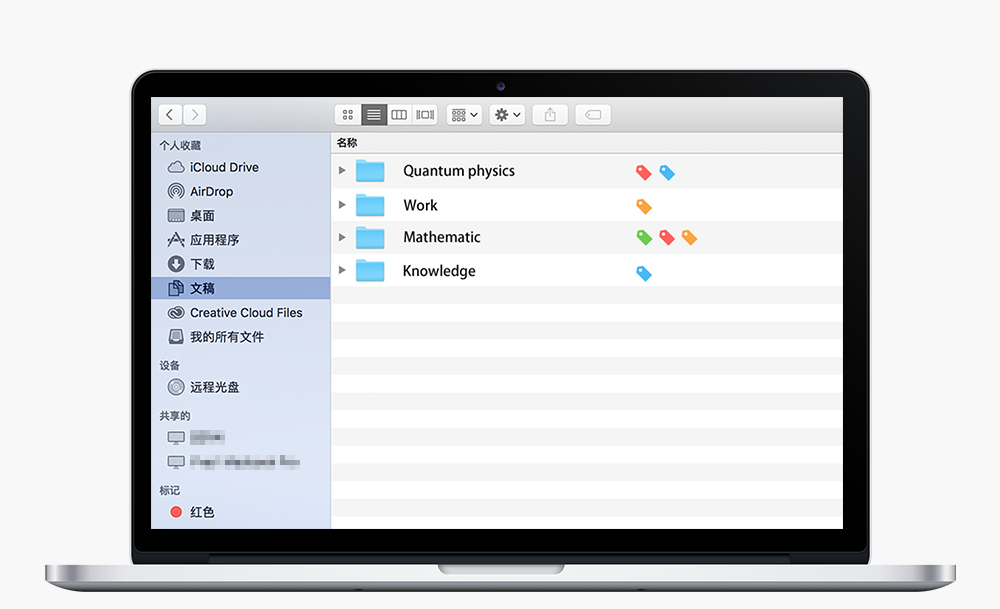The width and height of the screenshot is (1000, 609).
Task: Select the red 红色 tag in sidebar
Action: 202,512
